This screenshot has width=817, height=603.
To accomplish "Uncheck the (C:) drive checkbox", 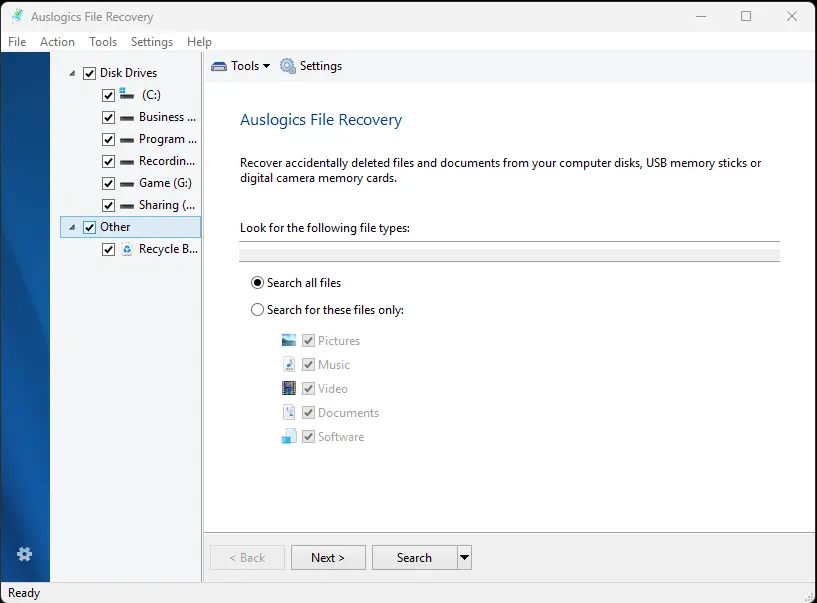I will pos(108,95).
